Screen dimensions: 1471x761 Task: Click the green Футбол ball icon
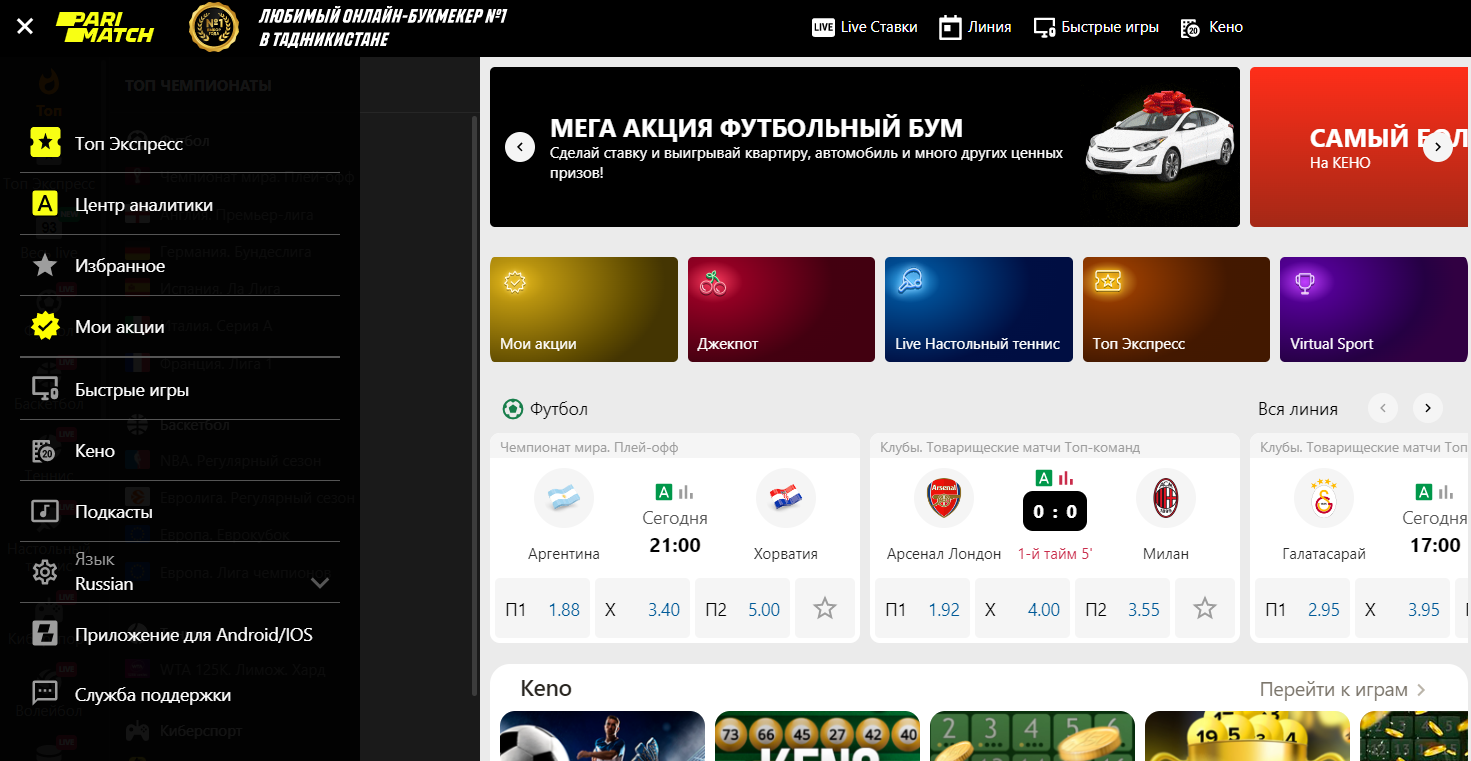(x=513, y=408)
